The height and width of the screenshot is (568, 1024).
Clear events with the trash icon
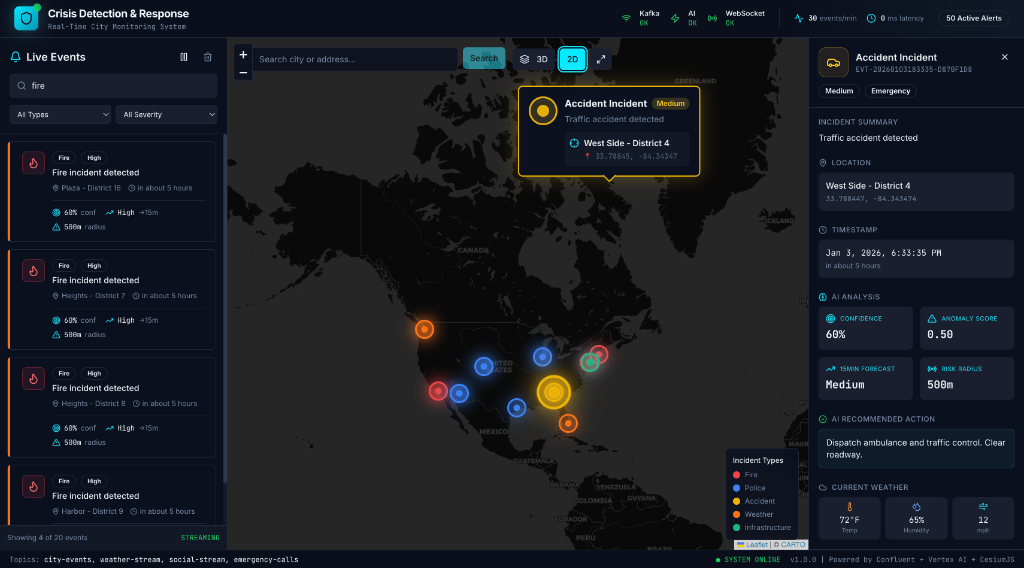click(x=208, y=57)
